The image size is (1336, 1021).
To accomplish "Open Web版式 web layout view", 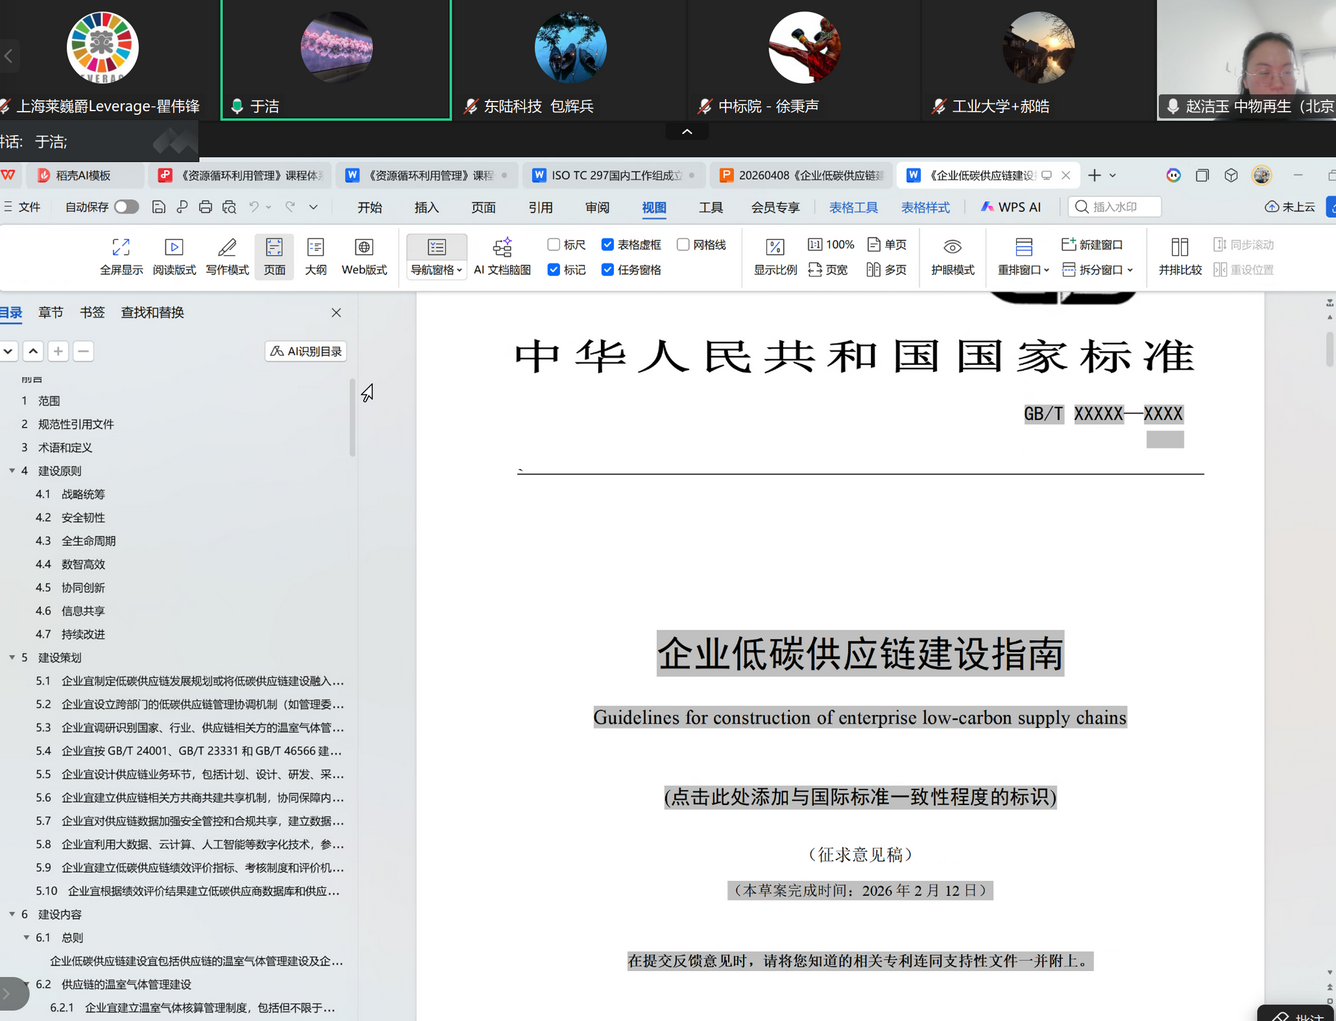I will point(363,256).
